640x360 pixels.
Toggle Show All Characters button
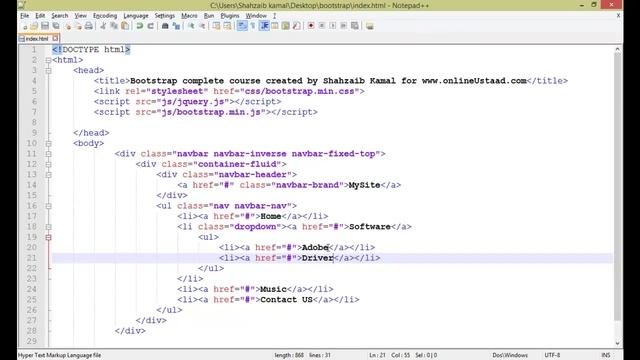point(253,26)
